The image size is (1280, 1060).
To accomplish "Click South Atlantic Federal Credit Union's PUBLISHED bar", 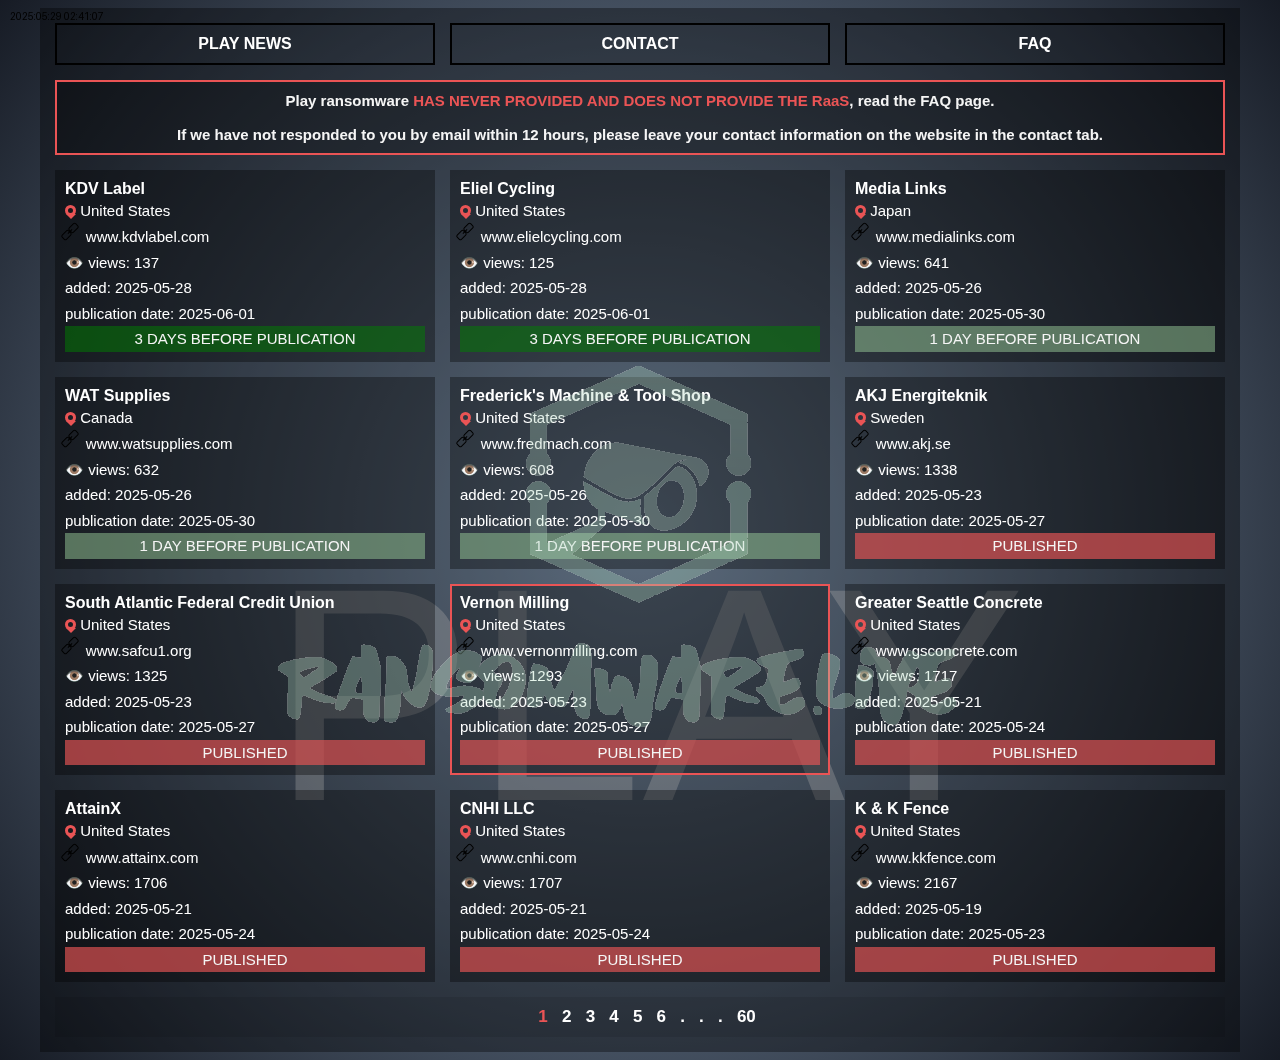I will pos(245,753).
